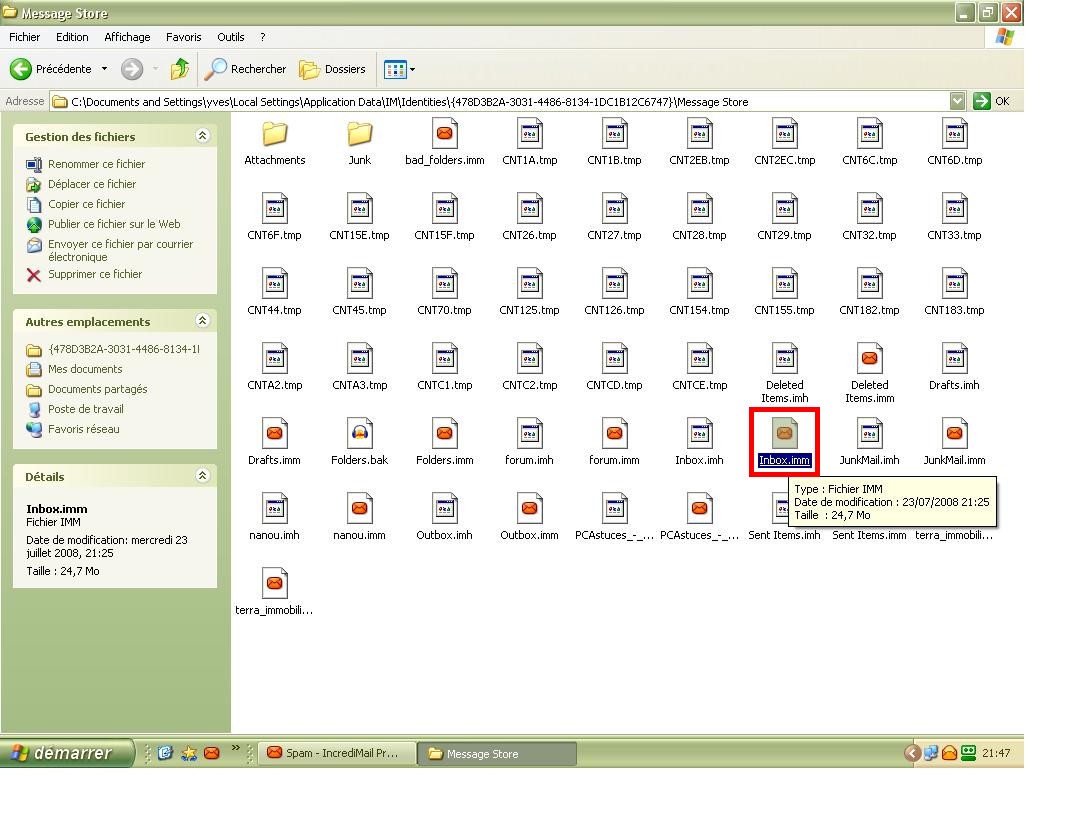1080x823 pixels.
Task: Collapse the Gestion des fichiers panel
Action: point(202,136)
